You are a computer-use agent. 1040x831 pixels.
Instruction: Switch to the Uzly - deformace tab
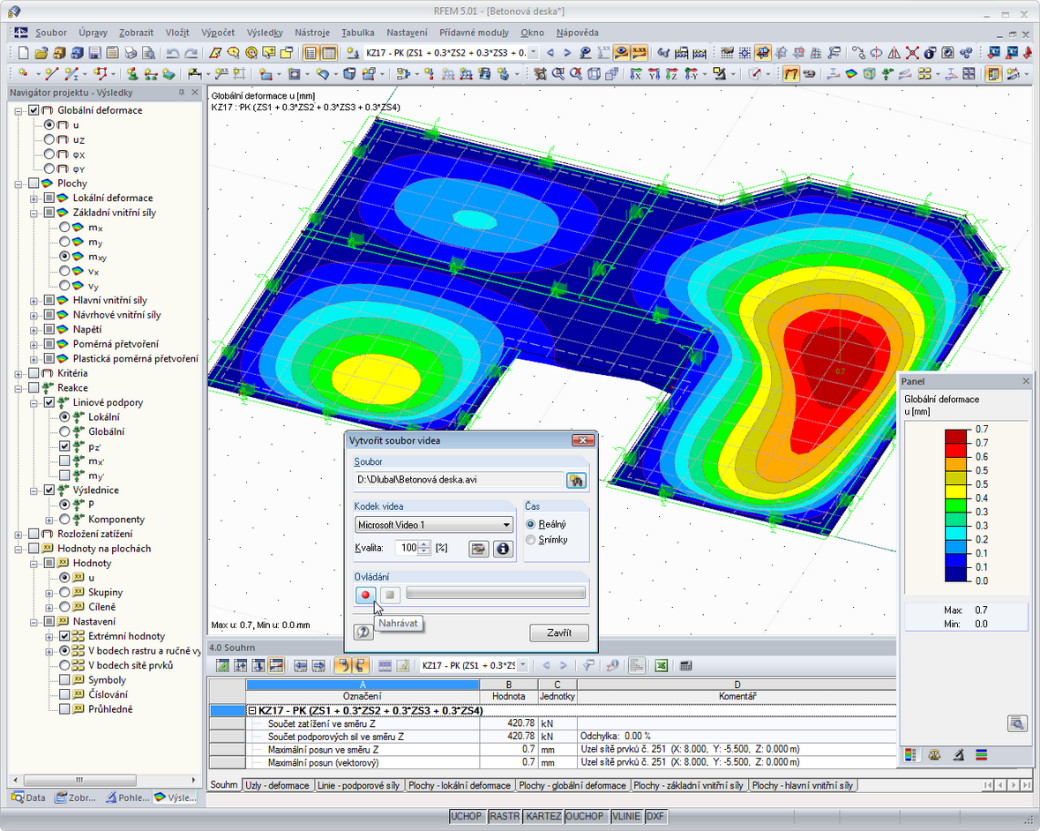coord(277,785)
